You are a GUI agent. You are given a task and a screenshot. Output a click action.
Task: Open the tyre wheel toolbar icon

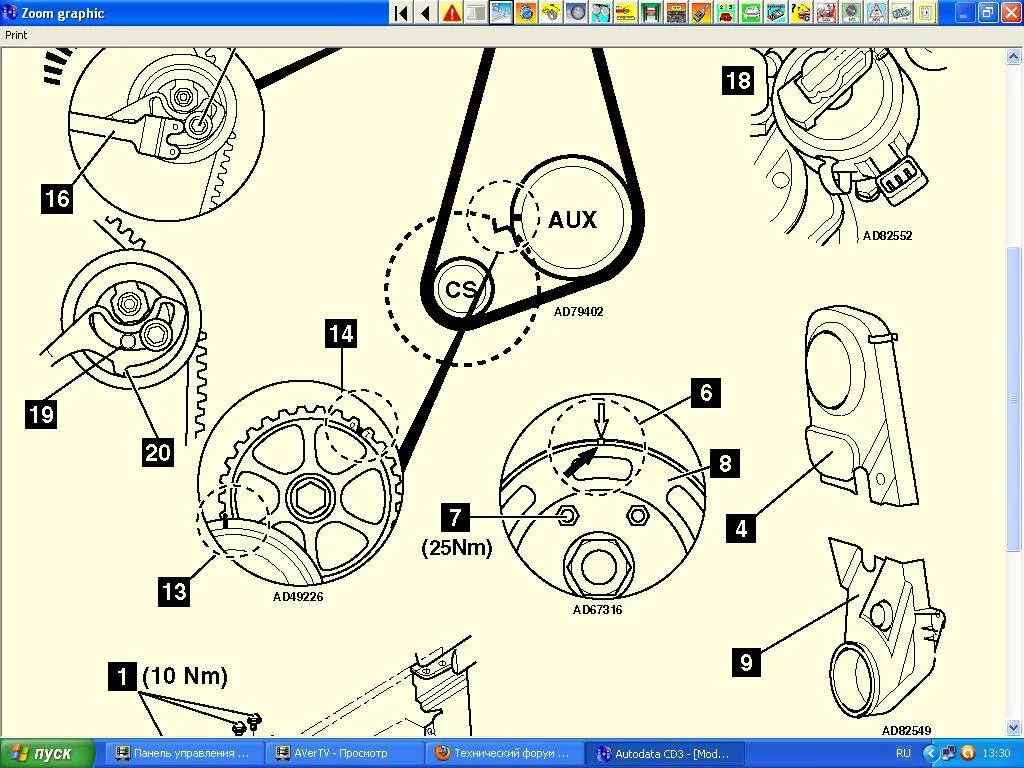[575, 12]
